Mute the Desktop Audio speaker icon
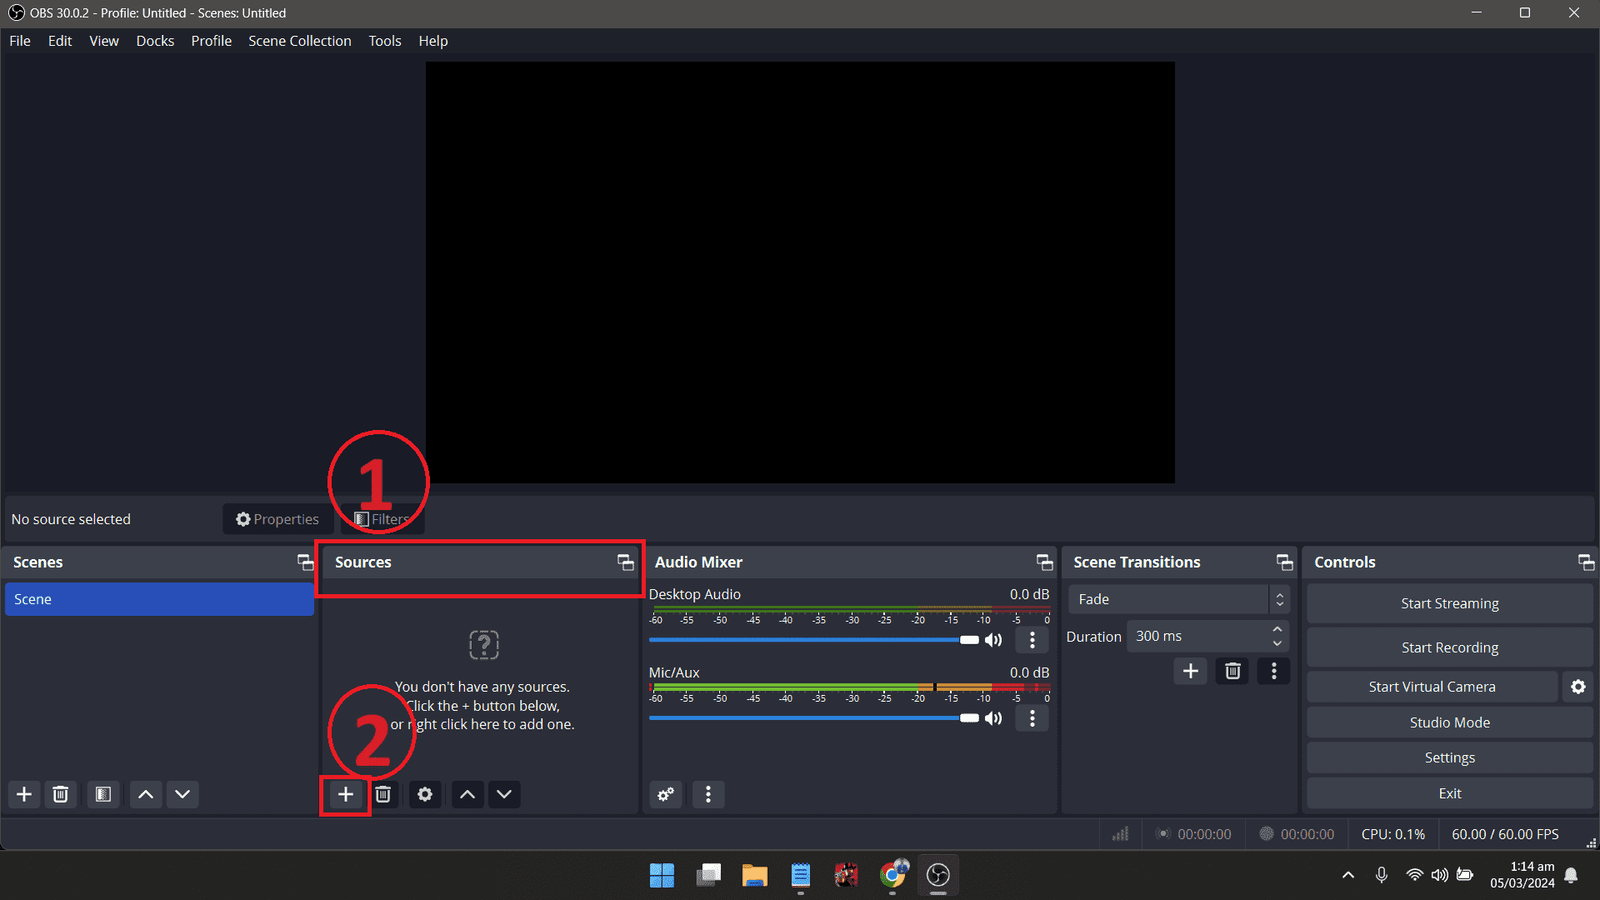 (x=993, y=640)
